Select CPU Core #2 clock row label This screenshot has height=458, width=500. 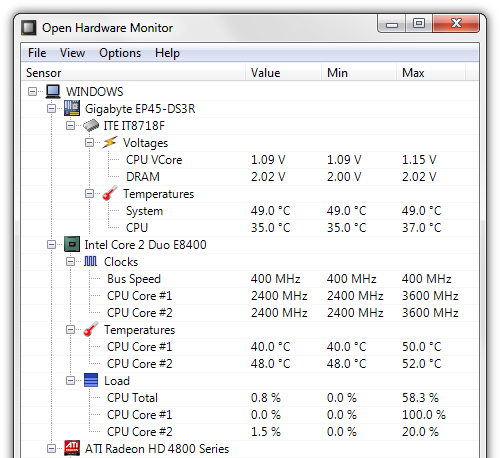(140, 313)
